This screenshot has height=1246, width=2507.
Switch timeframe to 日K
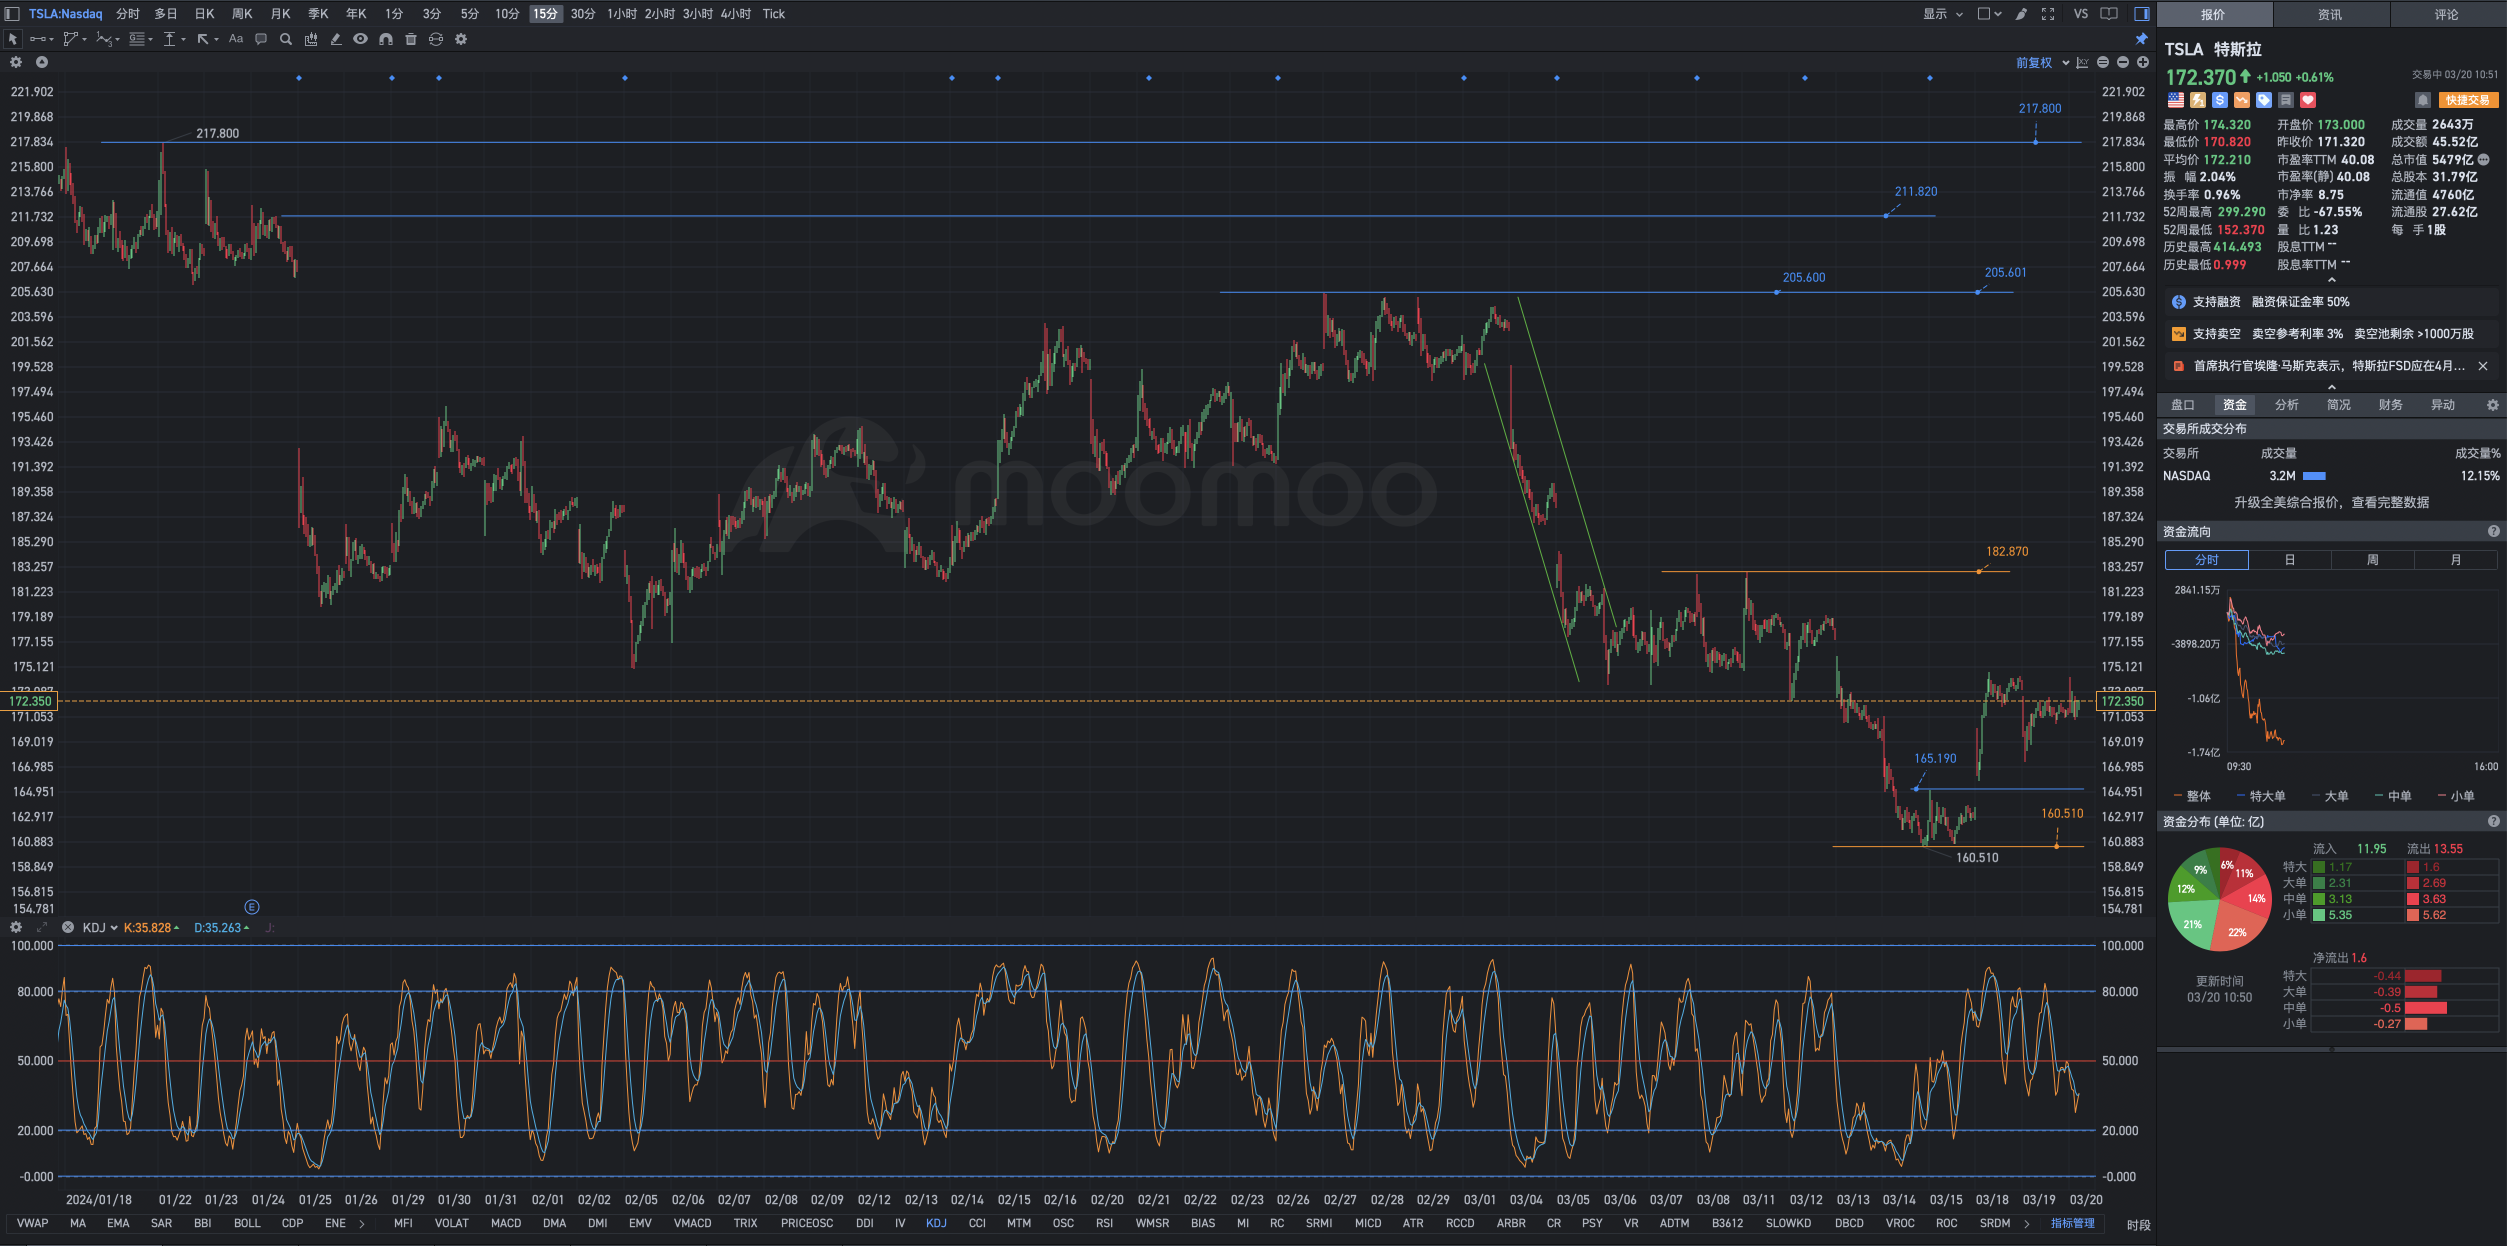[x=204, y=14]
